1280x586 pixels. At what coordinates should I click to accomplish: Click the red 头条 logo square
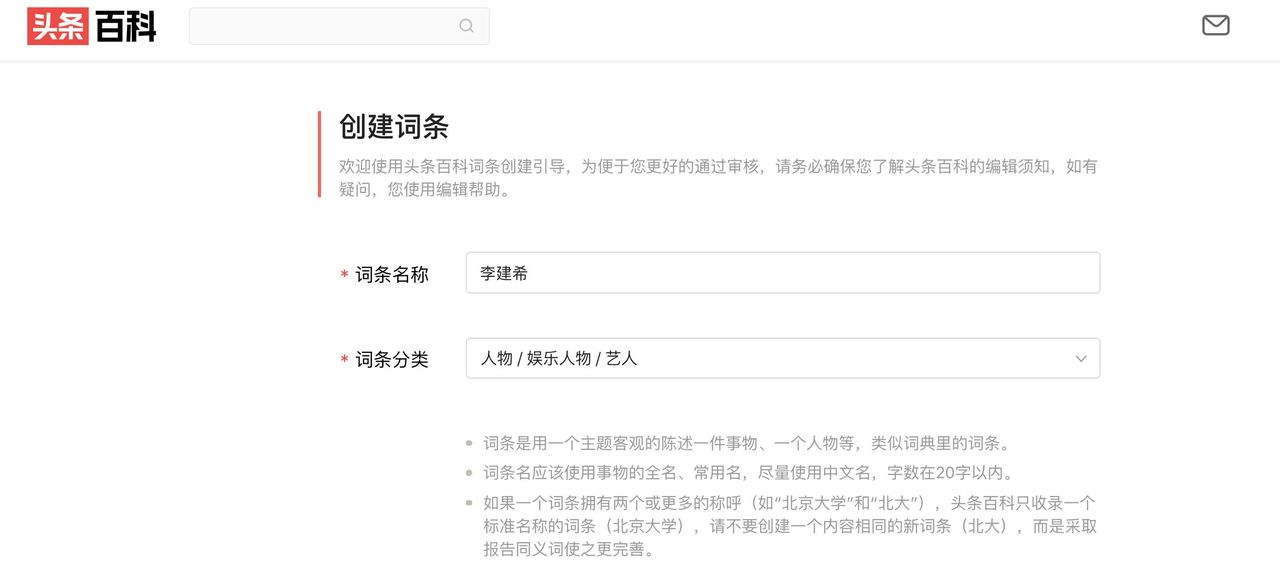tap(56, 26)
